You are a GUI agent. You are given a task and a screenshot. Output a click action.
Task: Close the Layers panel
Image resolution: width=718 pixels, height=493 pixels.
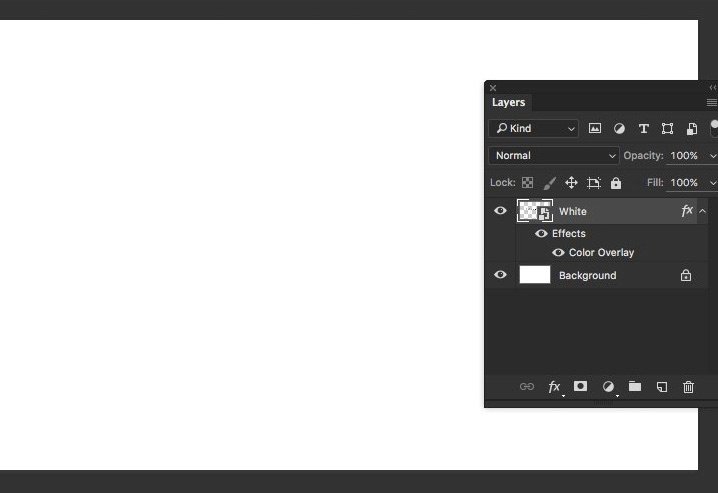pos(493,88)
